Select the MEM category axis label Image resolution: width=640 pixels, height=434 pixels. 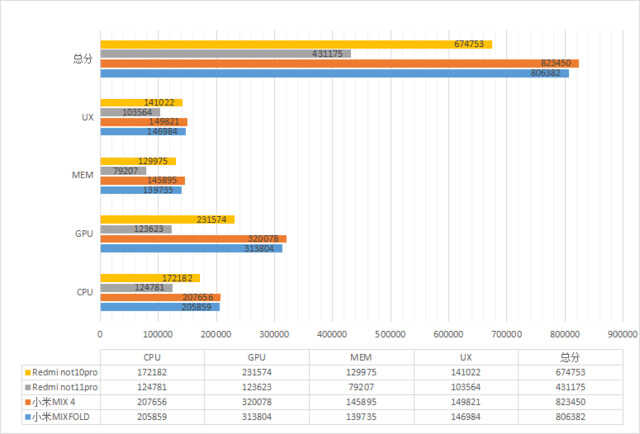point(82,175)
